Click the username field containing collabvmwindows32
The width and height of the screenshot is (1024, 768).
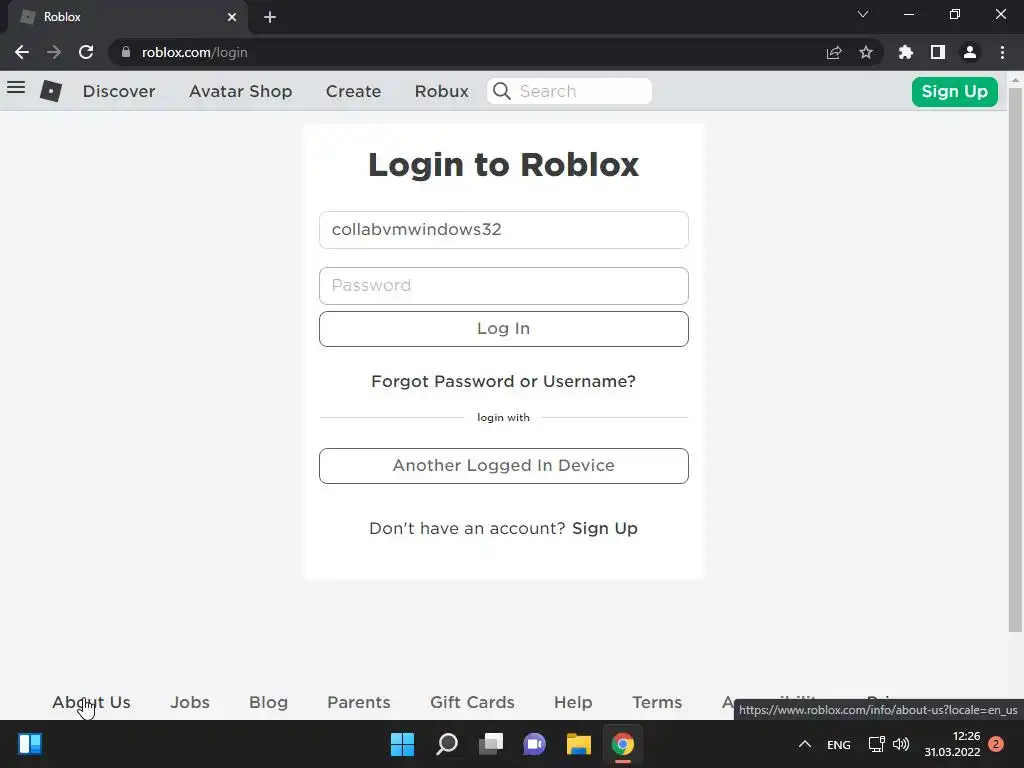[504, 230]
